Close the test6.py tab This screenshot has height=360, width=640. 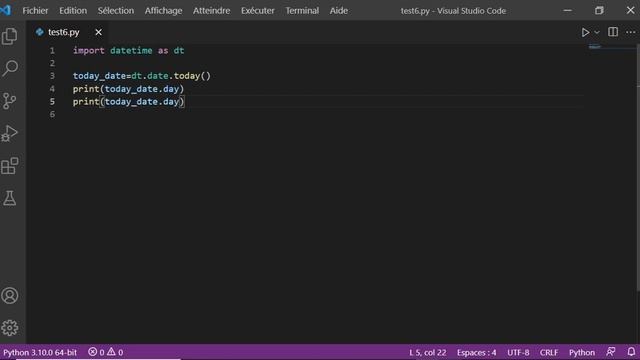click(98, 32)
